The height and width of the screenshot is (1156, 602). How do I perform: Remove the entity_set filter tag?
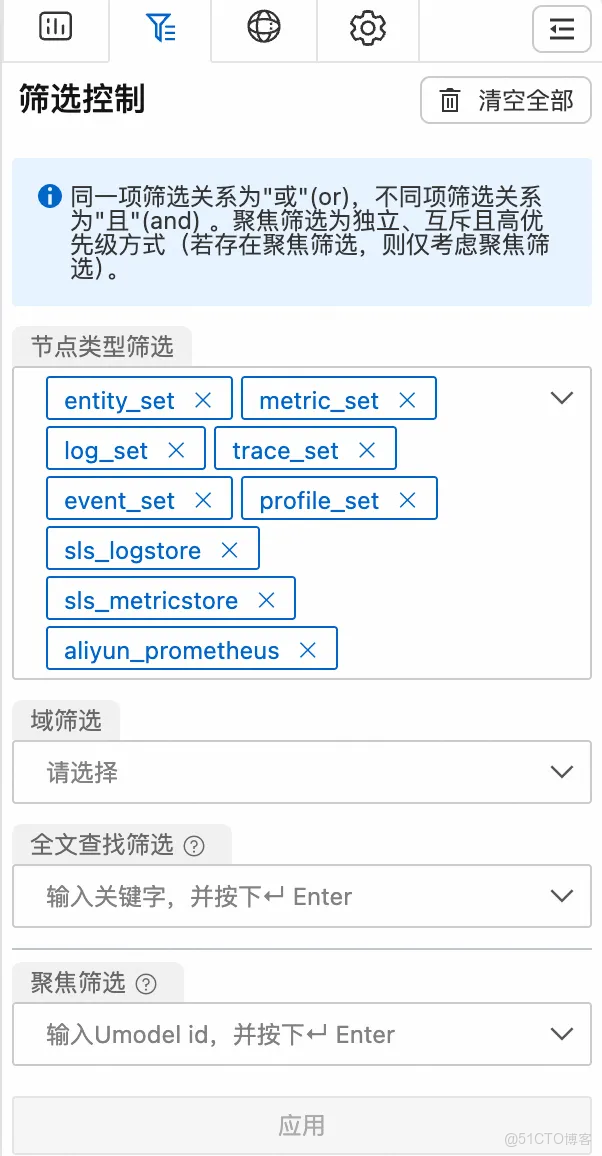pos(206,399)
